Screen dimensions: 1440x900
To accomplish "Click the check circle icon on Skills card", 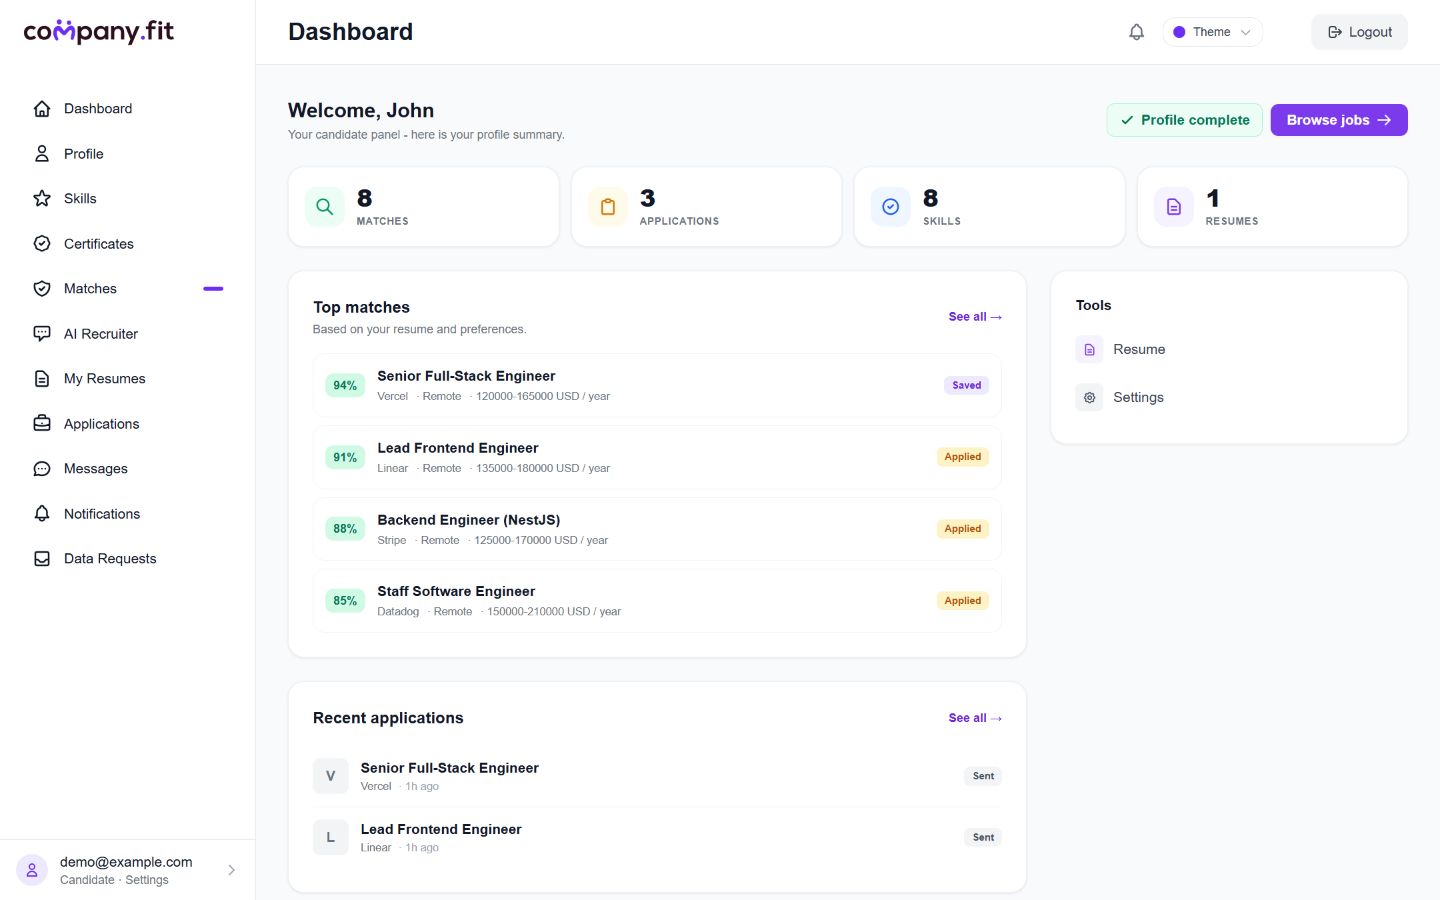I will tap(891, 207).
